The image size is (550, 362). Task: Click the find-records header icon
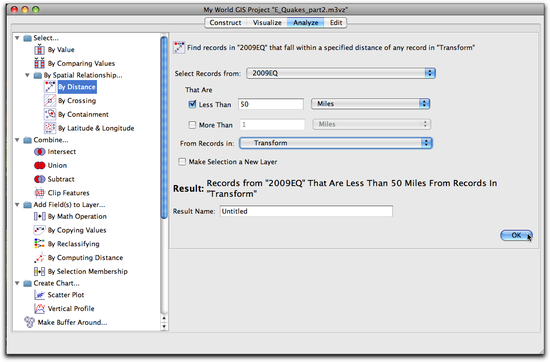click(179, 47)
